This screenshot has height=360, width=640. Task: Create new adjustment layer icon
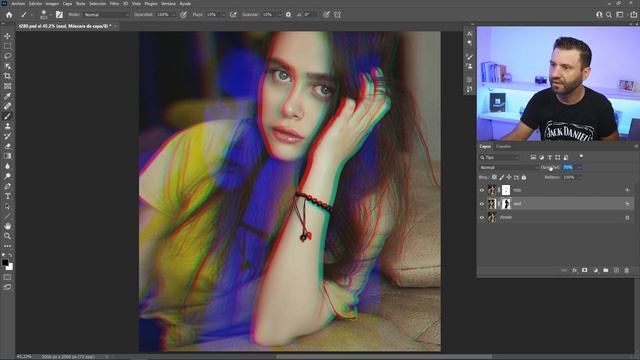(x=596, y=270)
